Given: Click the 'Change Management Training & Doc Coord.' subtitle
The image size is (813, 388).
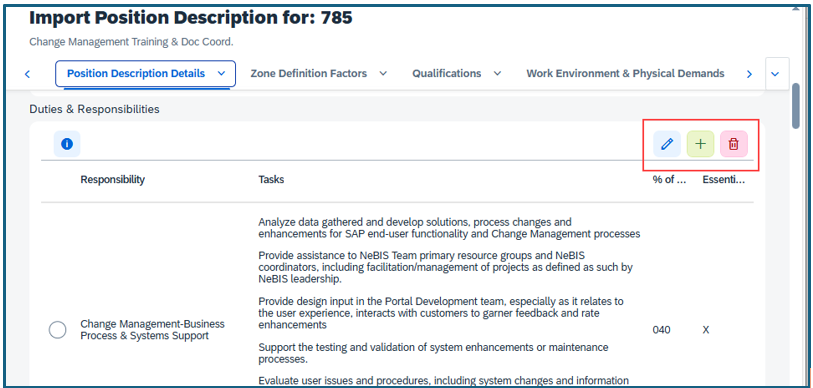Looking at the screenshot, I should pyautogui.click(x=131, y=42).
